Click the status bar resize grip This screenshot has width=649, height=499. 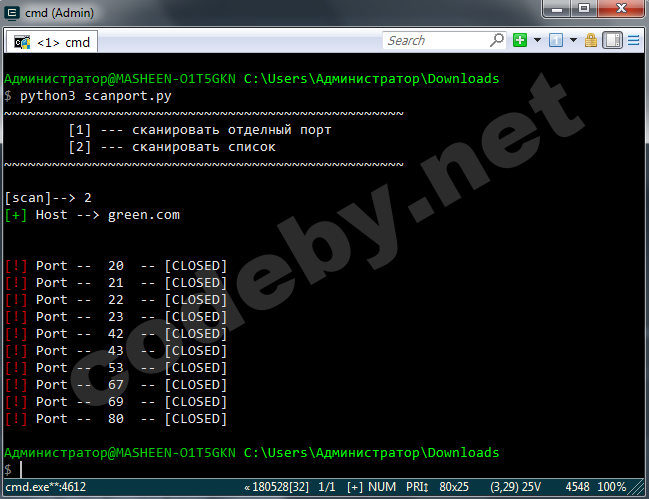point(636,487)
